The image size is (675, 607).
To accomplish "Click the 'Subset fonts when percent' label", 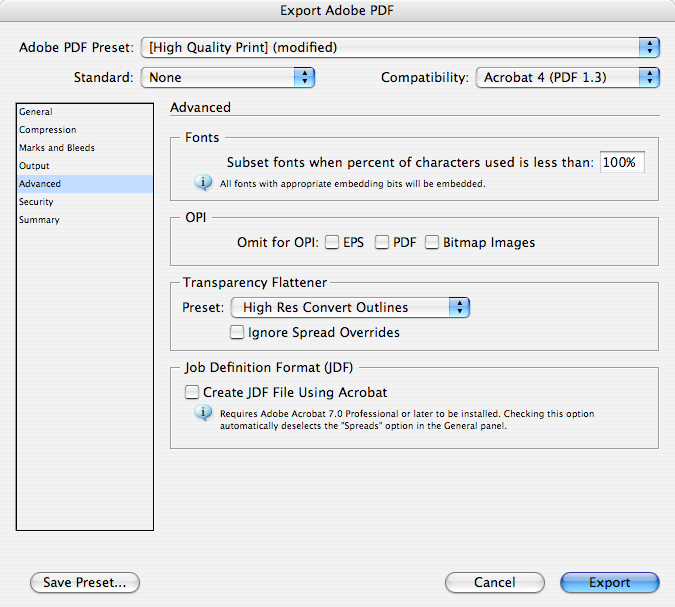I will coord(410,162).
